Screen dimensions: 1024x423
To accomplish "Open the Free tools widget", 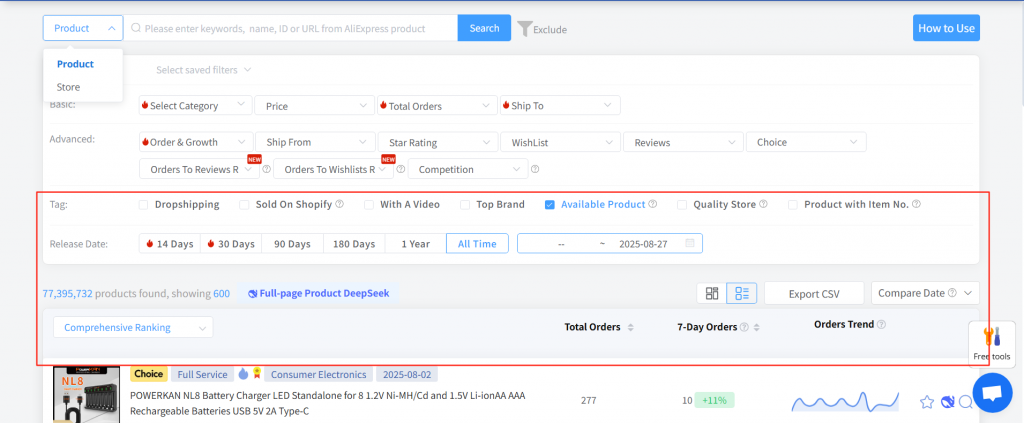I will 992,343.
